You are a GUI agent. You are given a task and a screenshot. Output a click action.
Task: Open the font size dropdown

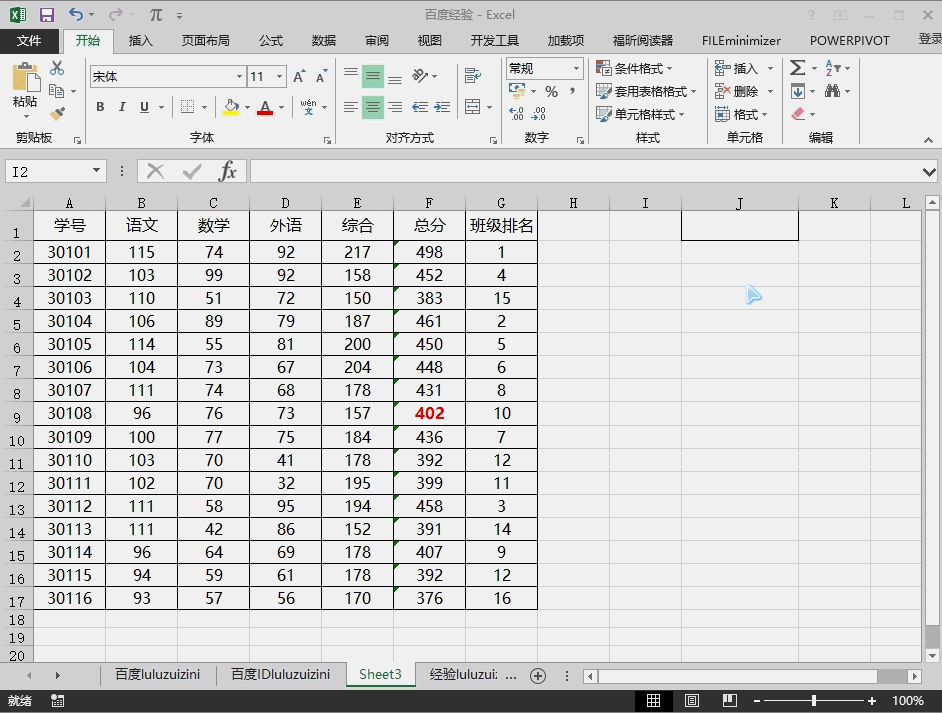(x=279, y=77)
